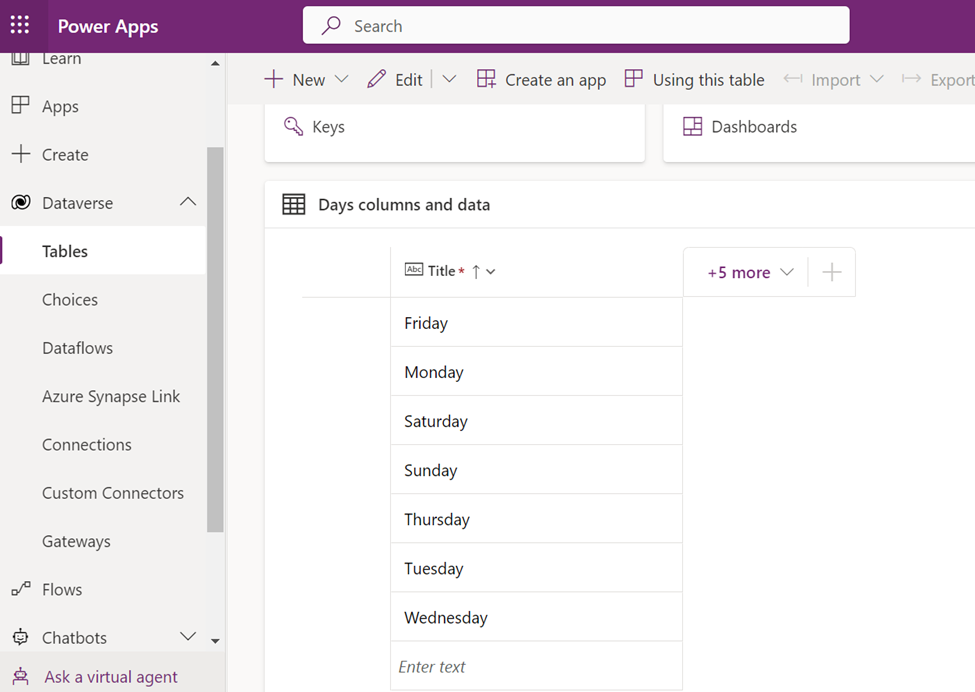Click the Using this table icon

click(633, 78)
